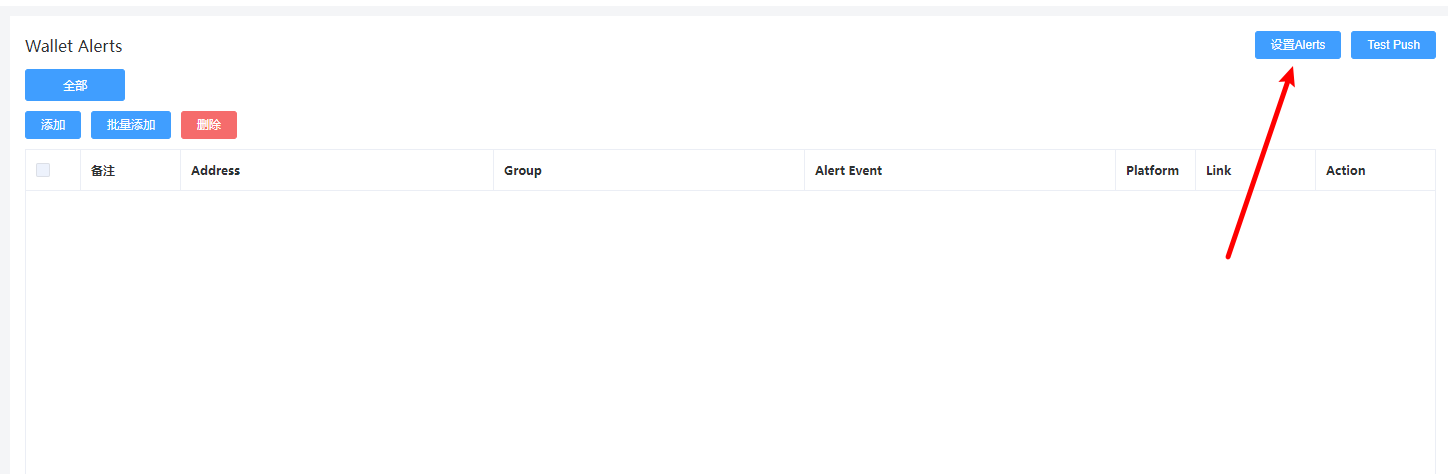This screenshot has height=474, width=1448.
Task: Toggle the select-all checkbox in table header
Action: click(43, 170)
